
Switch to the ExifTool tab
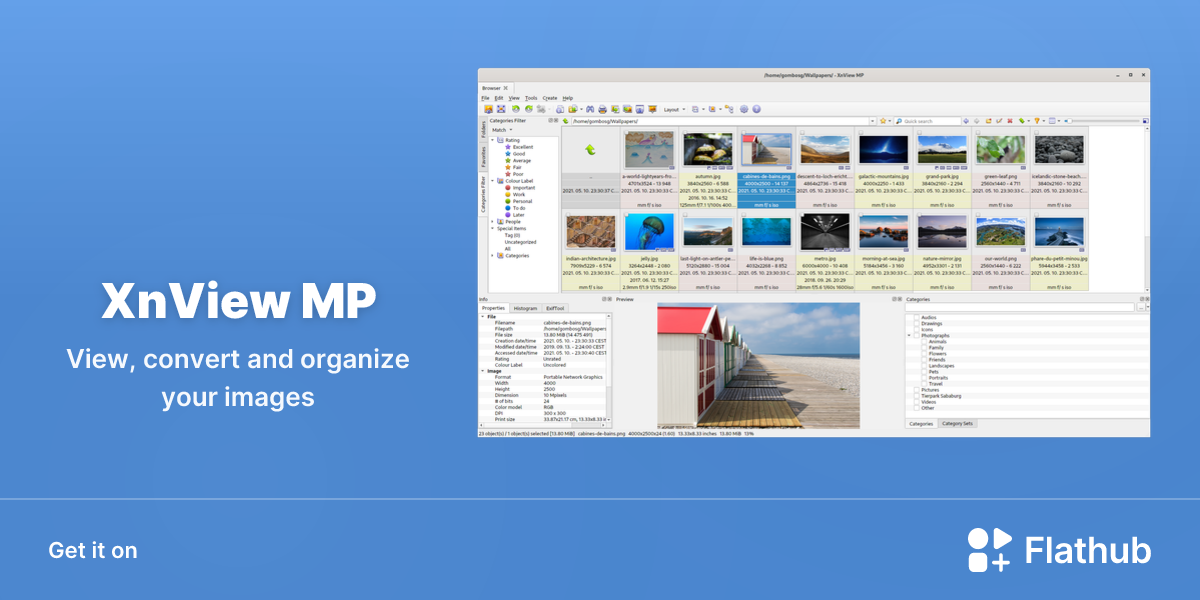coord(555,308)
